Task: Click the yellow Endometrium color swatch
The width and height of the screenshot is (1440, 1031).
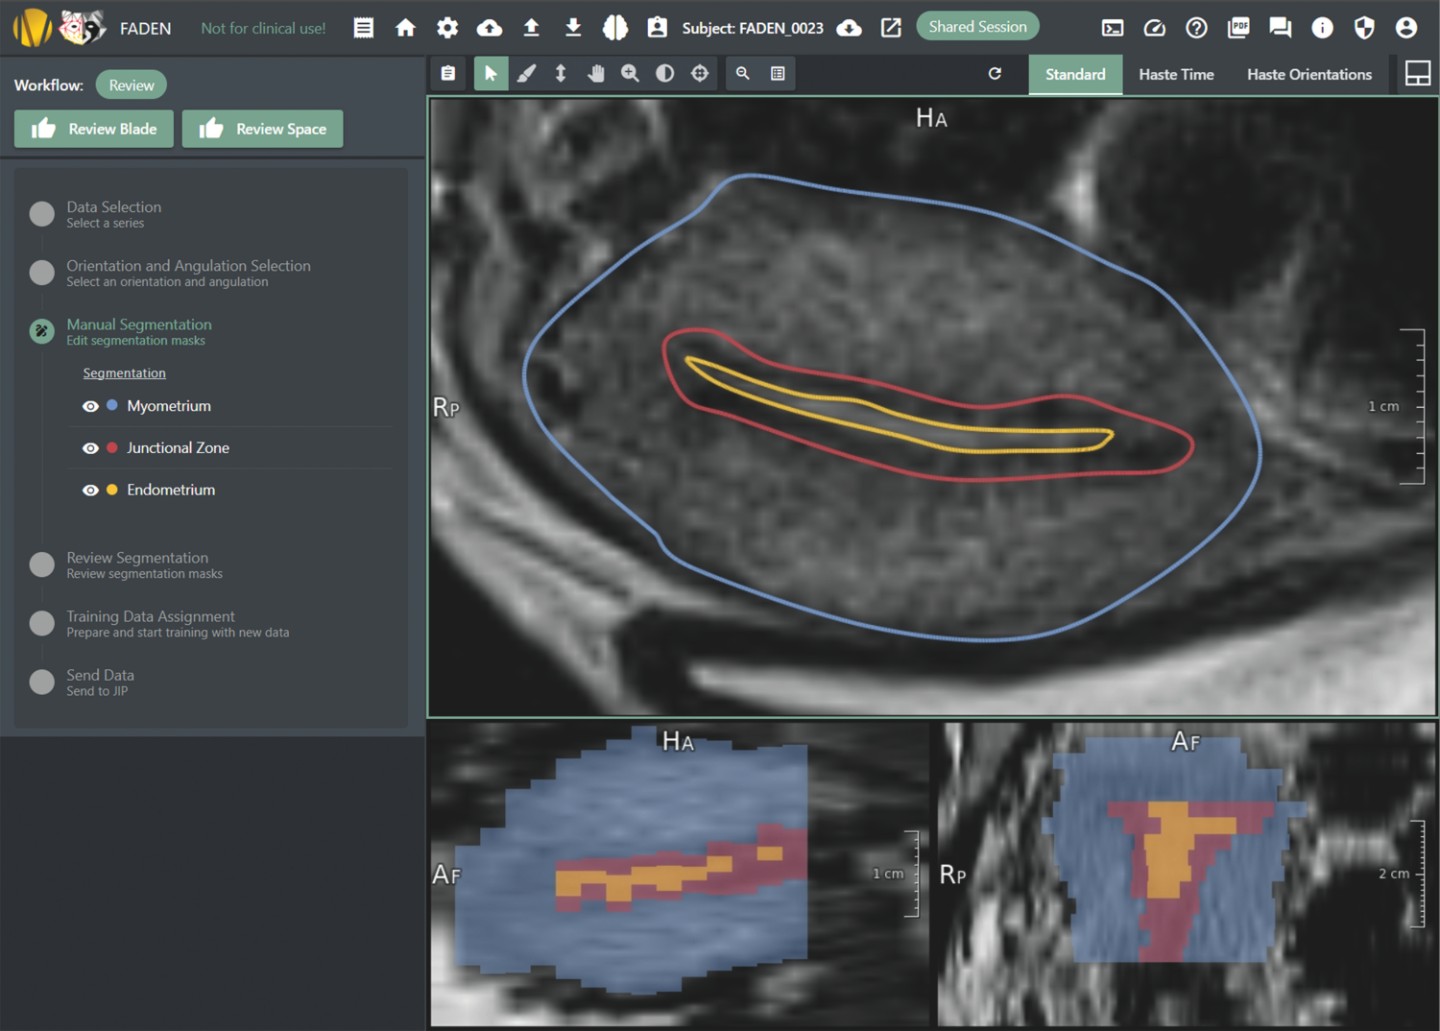Action: [x=112, y=490]
